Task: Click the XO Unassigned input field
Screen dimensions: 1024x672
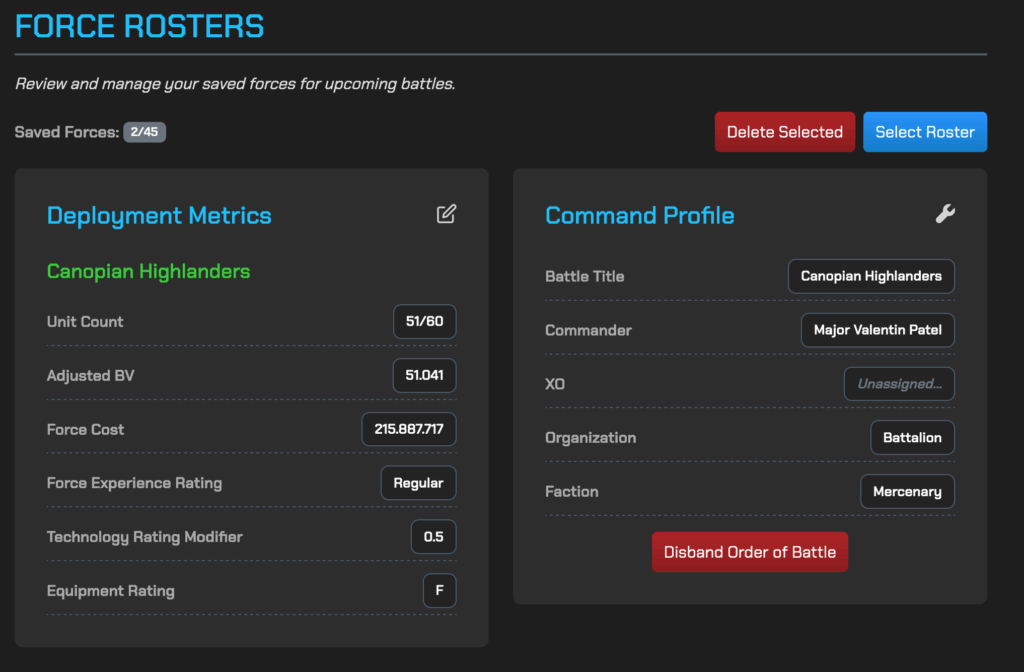Action: pos(899,384)
